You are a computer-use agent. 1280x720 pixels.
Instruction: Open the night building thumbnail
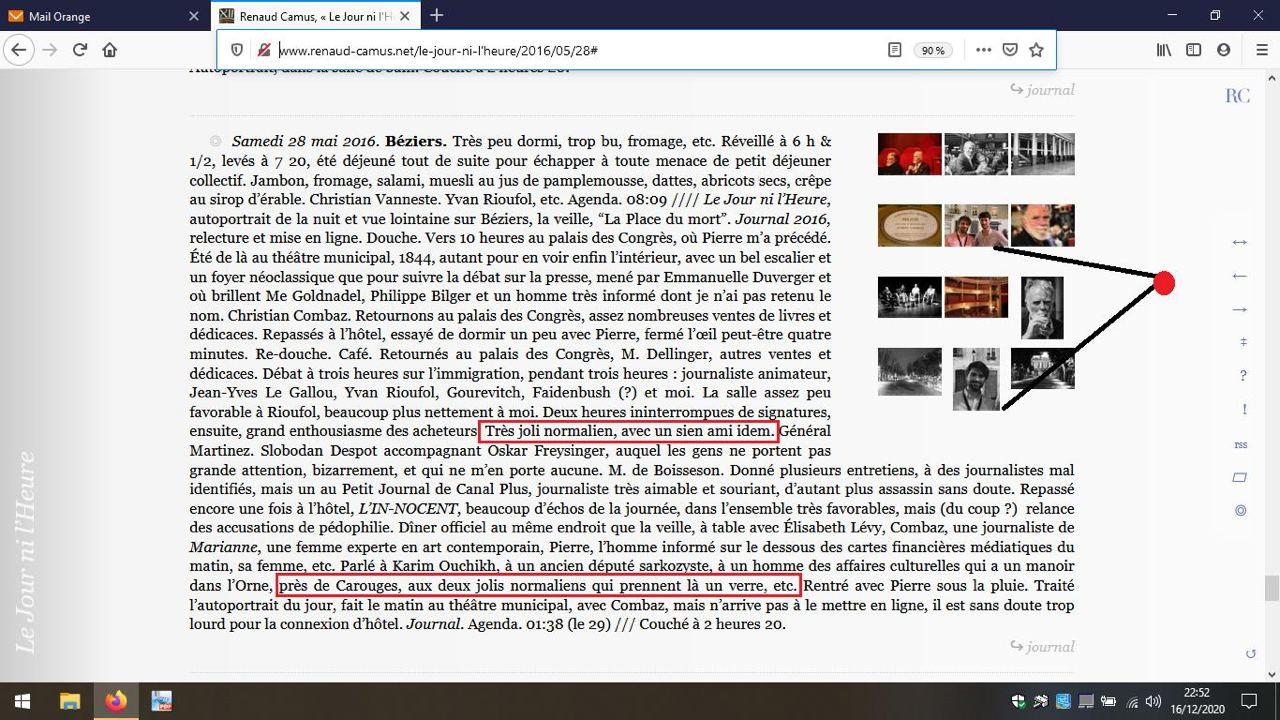[1043, 368]
